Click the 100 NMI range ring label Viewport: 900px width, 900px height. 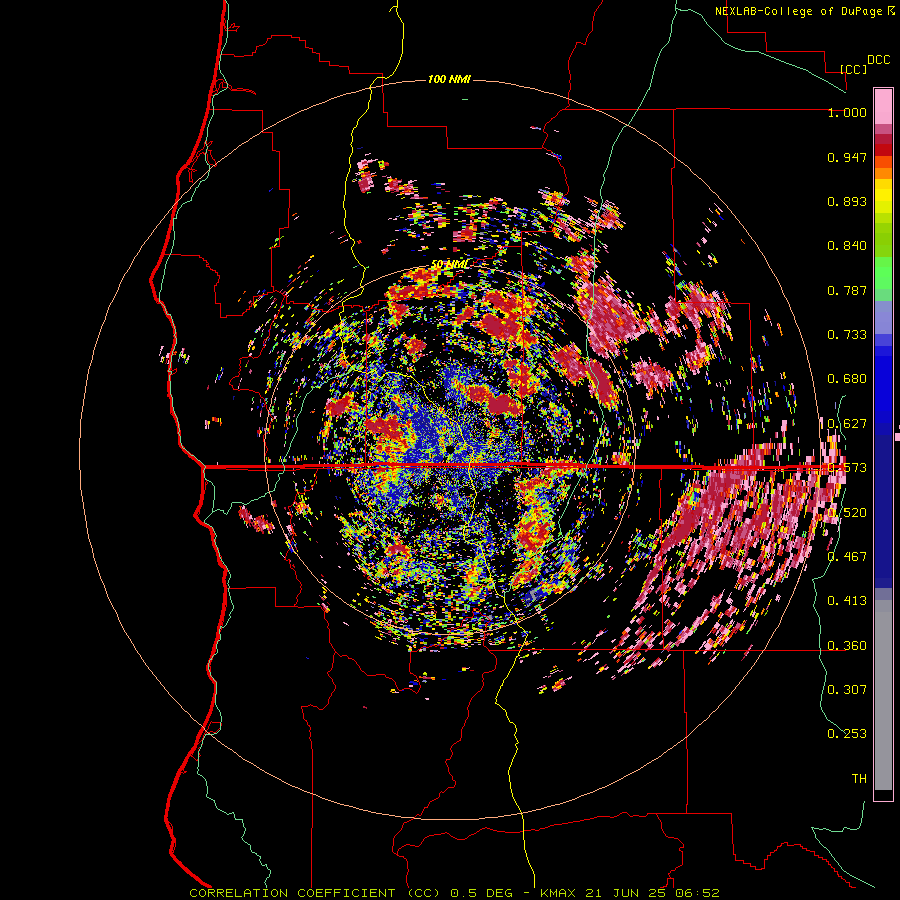coord(449,79)
